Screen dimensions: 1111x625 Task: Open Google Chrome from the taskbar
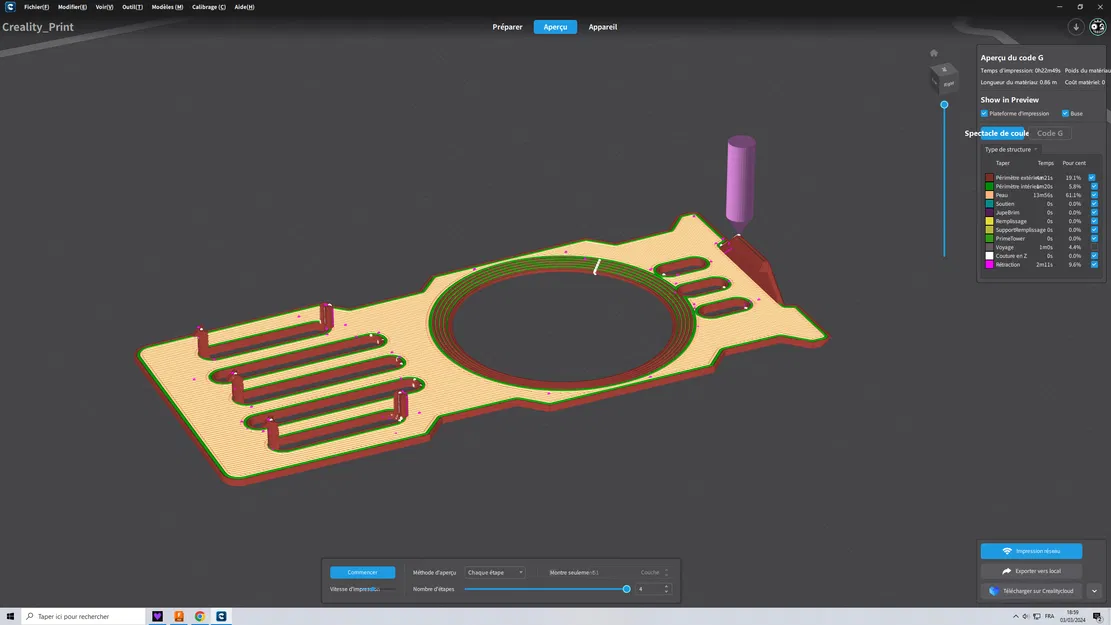199,616
